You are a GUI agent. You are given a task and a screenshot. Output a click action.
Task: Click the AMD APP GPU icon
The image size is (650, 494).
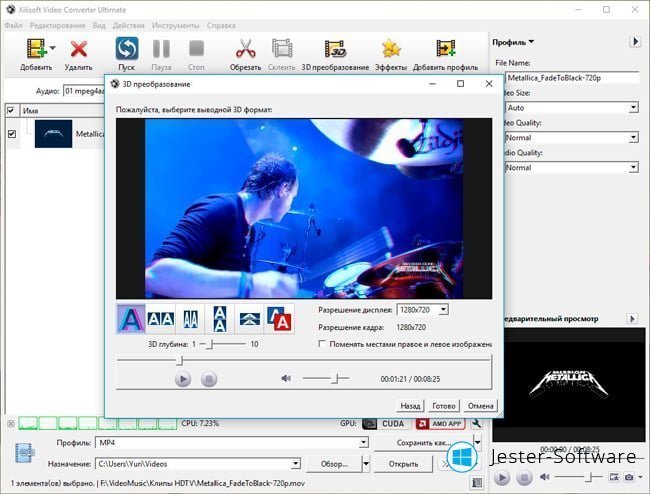pos(441,424)
